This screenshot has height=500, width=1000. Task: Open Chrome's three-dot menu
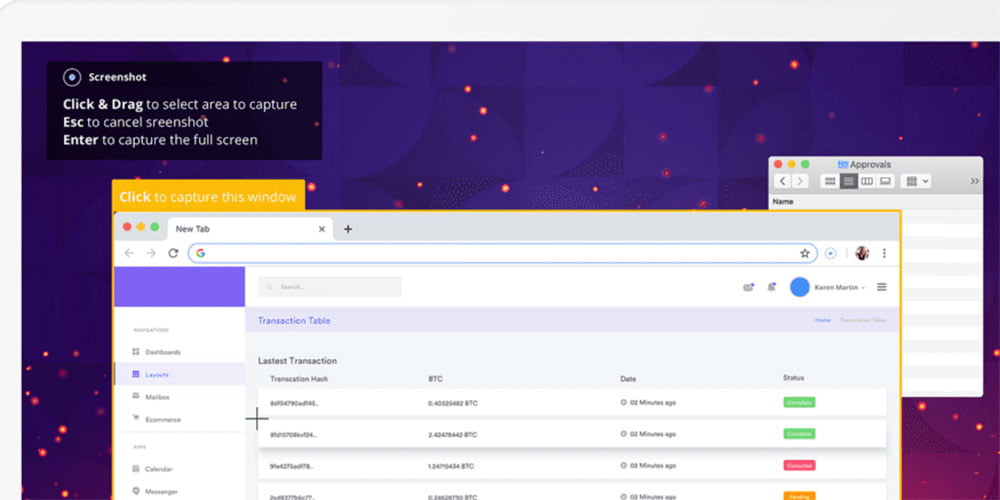click(884, 253)
